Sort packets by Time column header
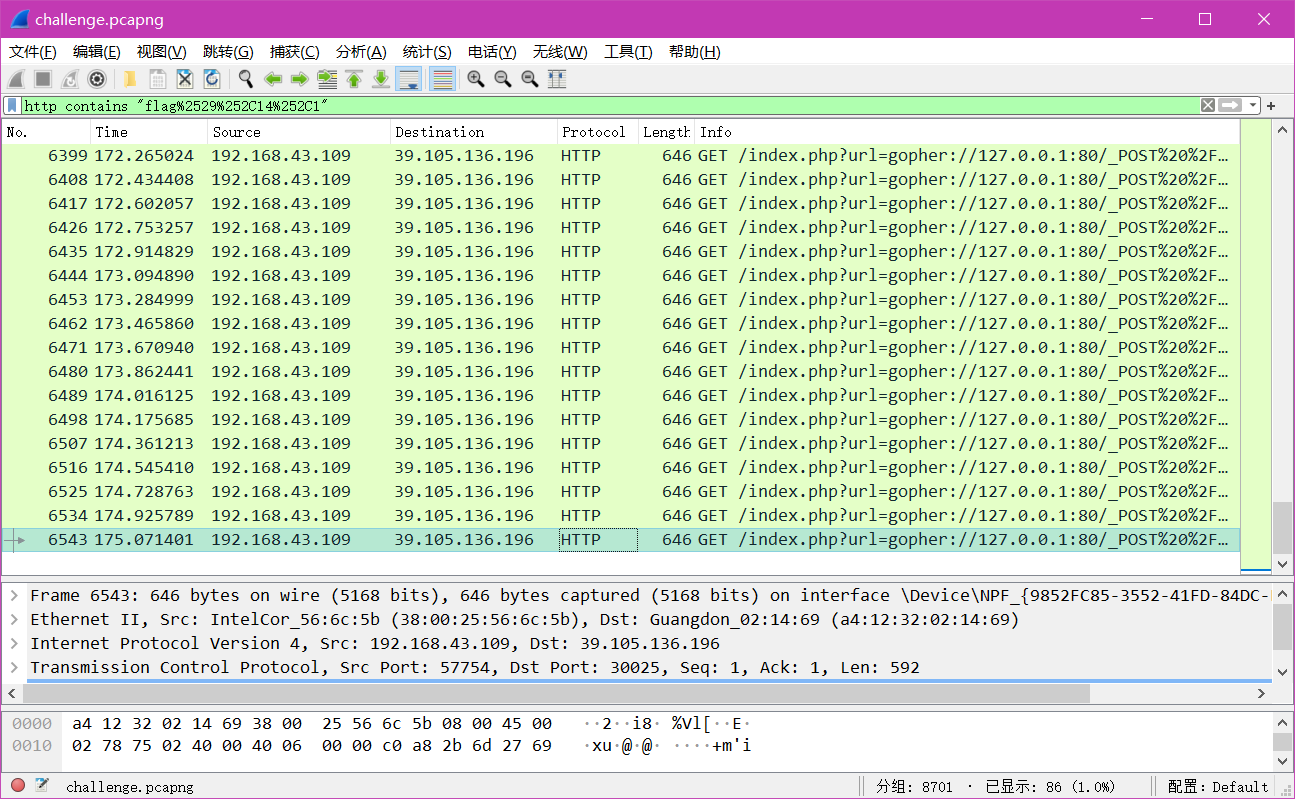Viewport: 1295px width, 799px height. (149, 132)
